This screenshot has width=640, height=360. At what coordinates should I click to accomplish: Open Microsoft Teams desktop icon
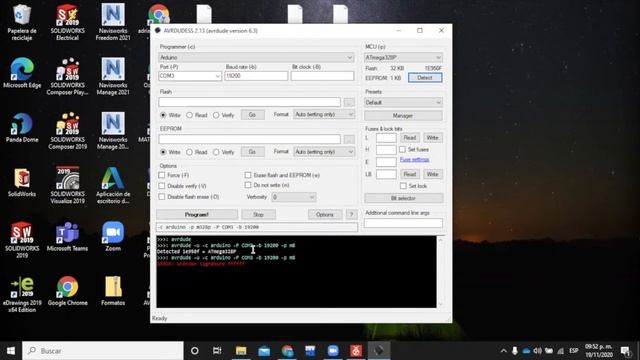point(67,237)
